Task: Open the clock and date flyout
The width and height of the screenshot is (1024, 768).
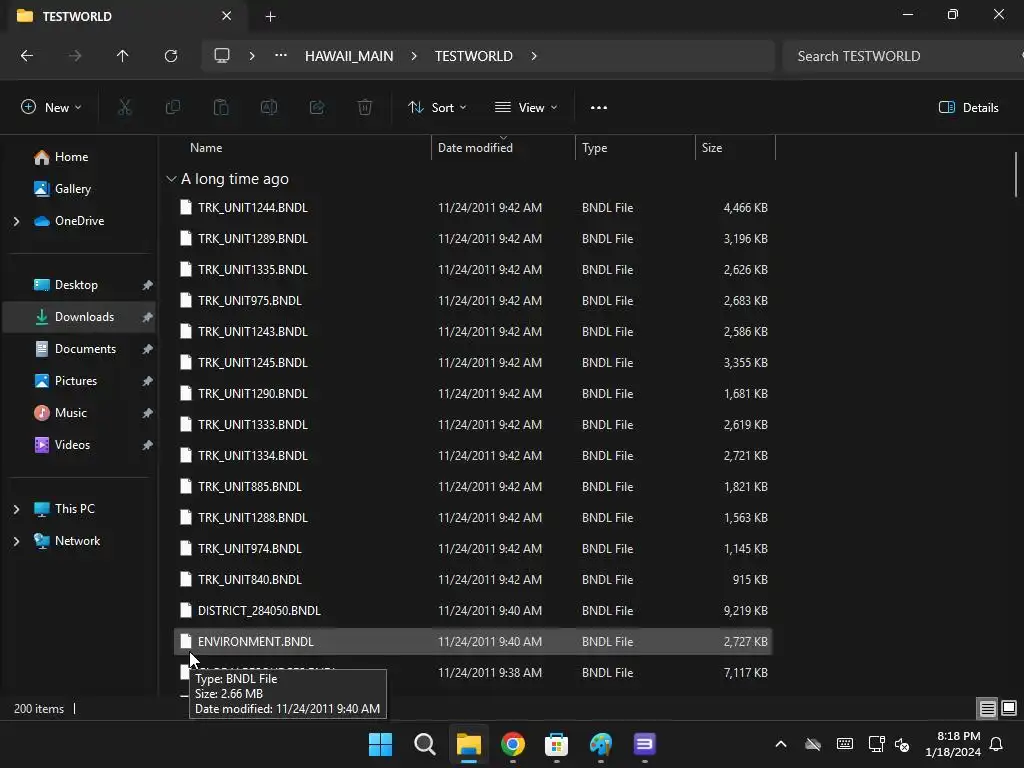Action: [953, 744]
